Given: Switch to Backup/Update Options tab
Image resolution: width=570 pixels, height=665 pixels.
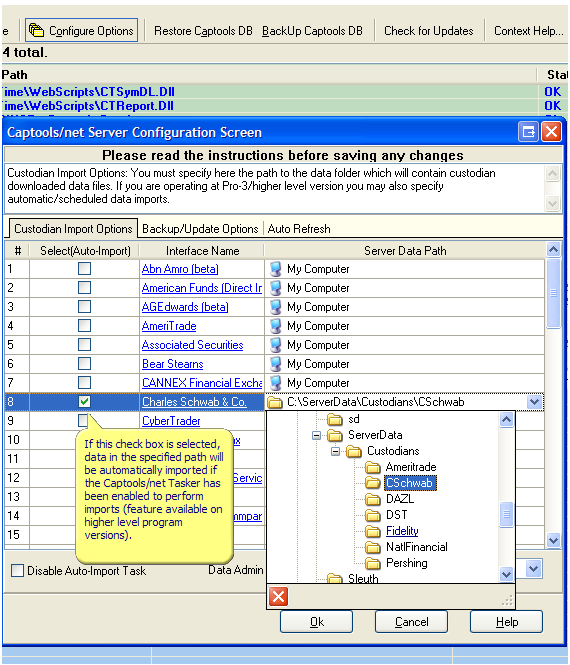Looking at the screenshot, I should coord(200,229).
